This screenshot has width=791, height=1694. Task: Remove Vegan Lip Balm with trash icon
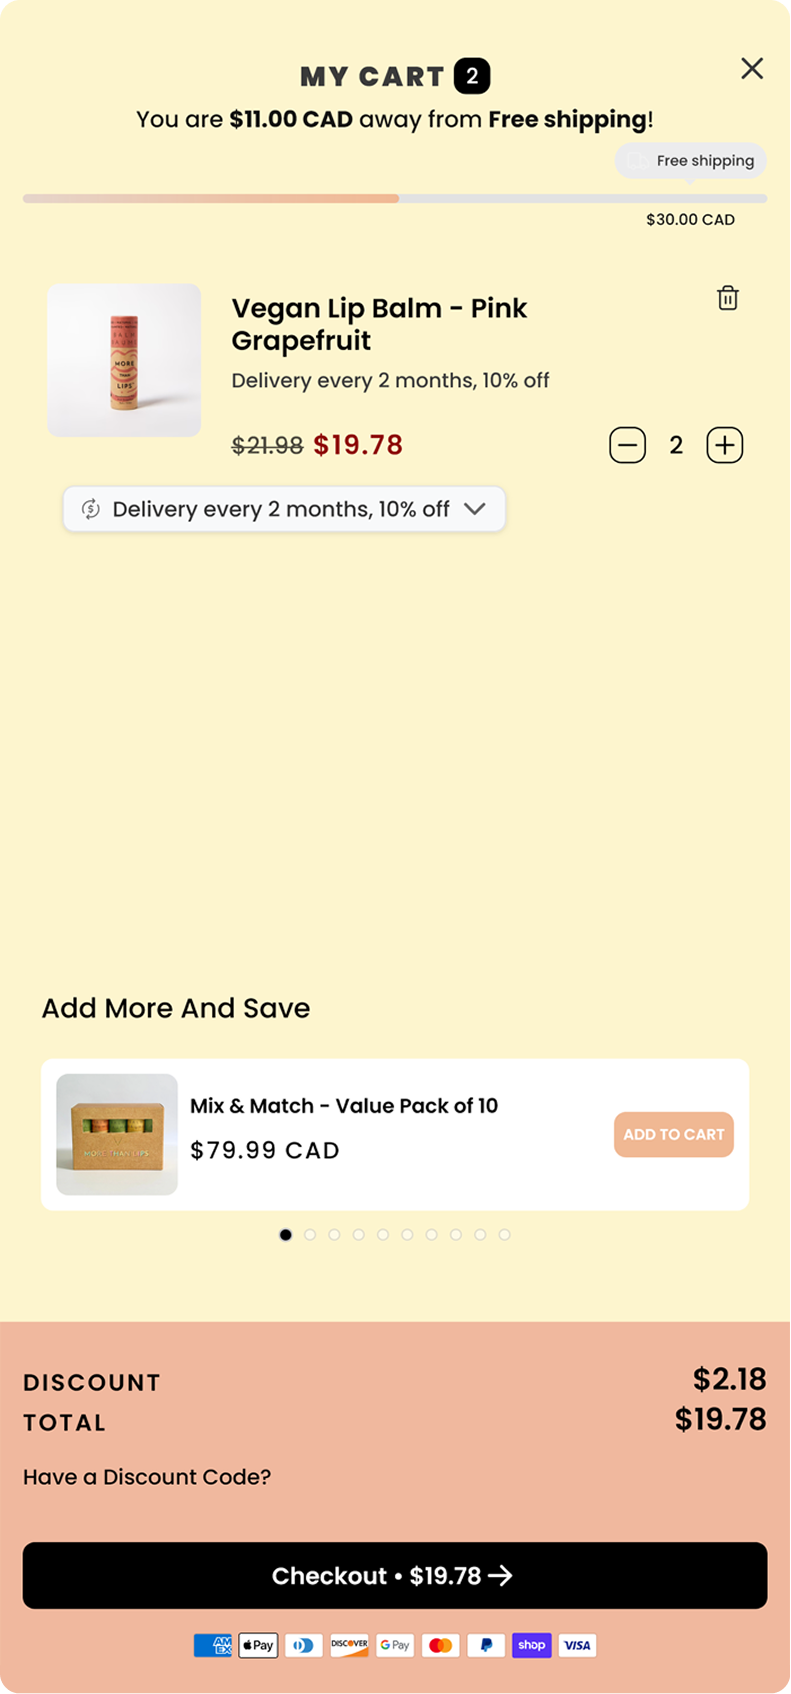[x=728, y=298]
